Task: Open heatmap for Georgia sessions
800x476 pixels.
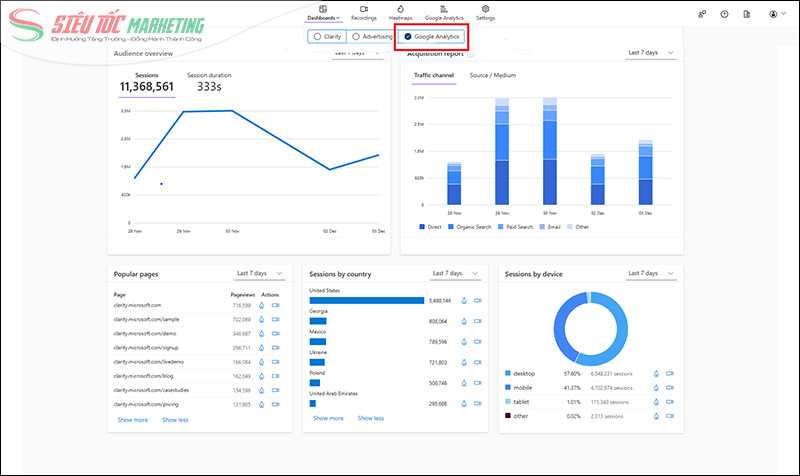Action: click(464, 321)
